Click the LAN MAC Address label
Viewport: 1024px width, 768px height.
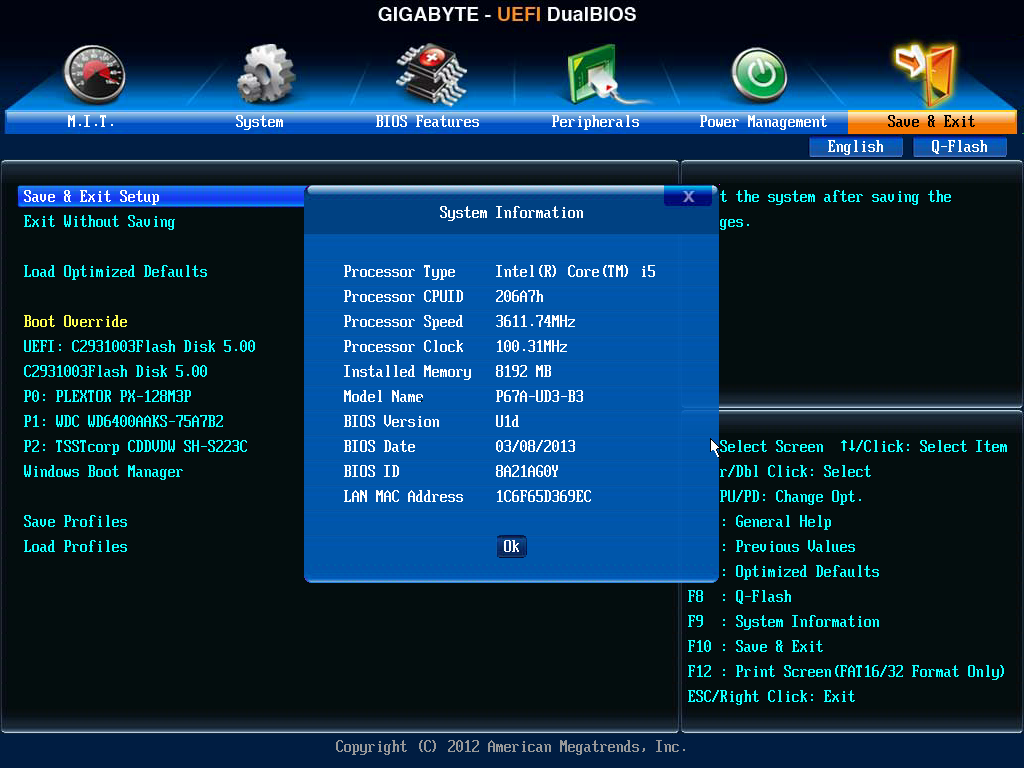[404, 497]
